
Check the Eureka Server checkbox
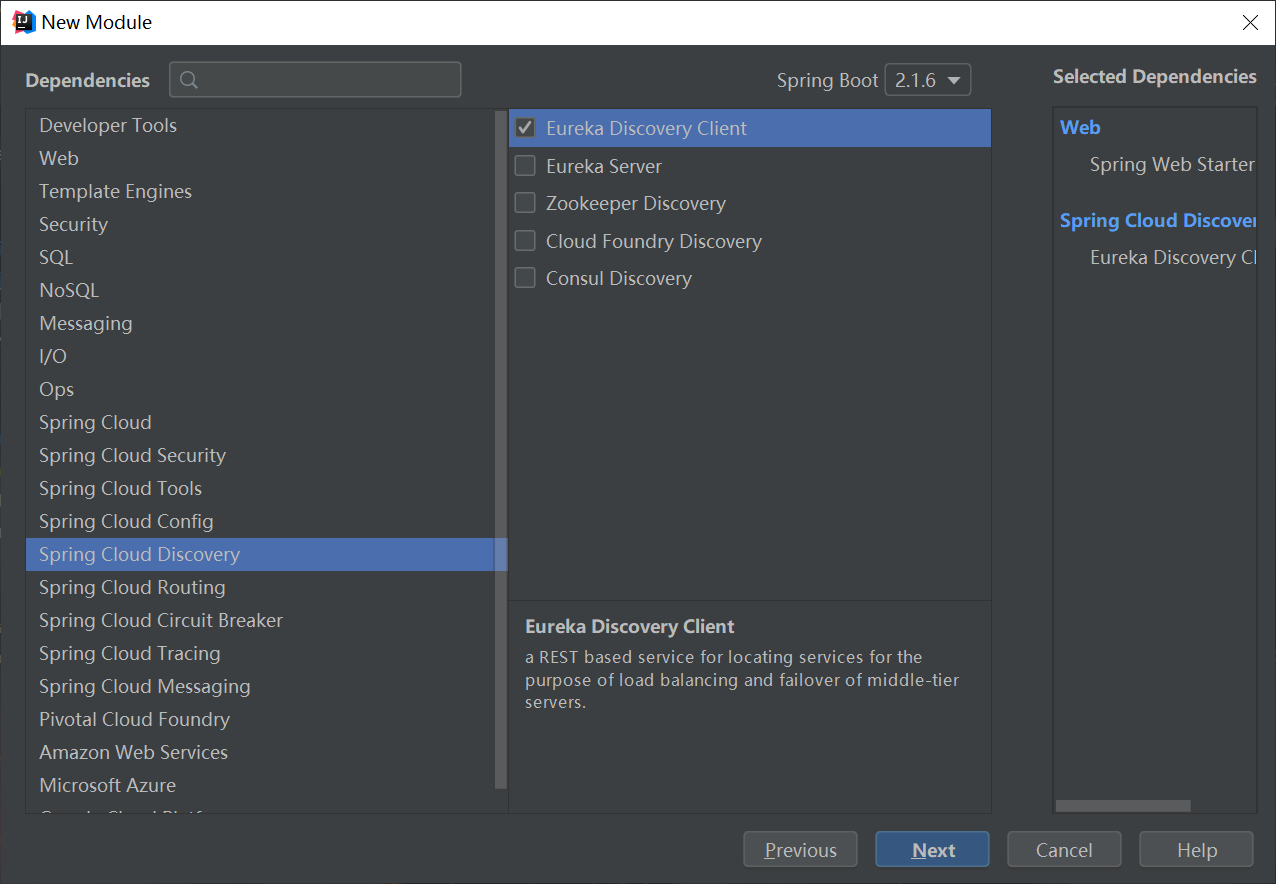525,166
